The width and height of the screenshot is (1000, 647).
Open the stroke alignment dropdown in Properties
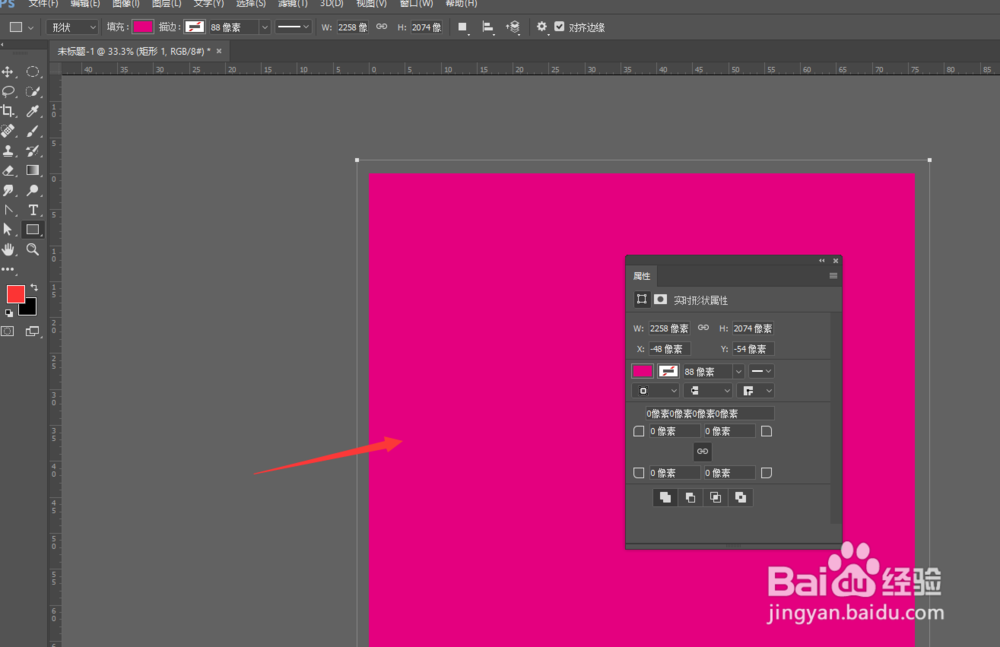tap(656, 390)
